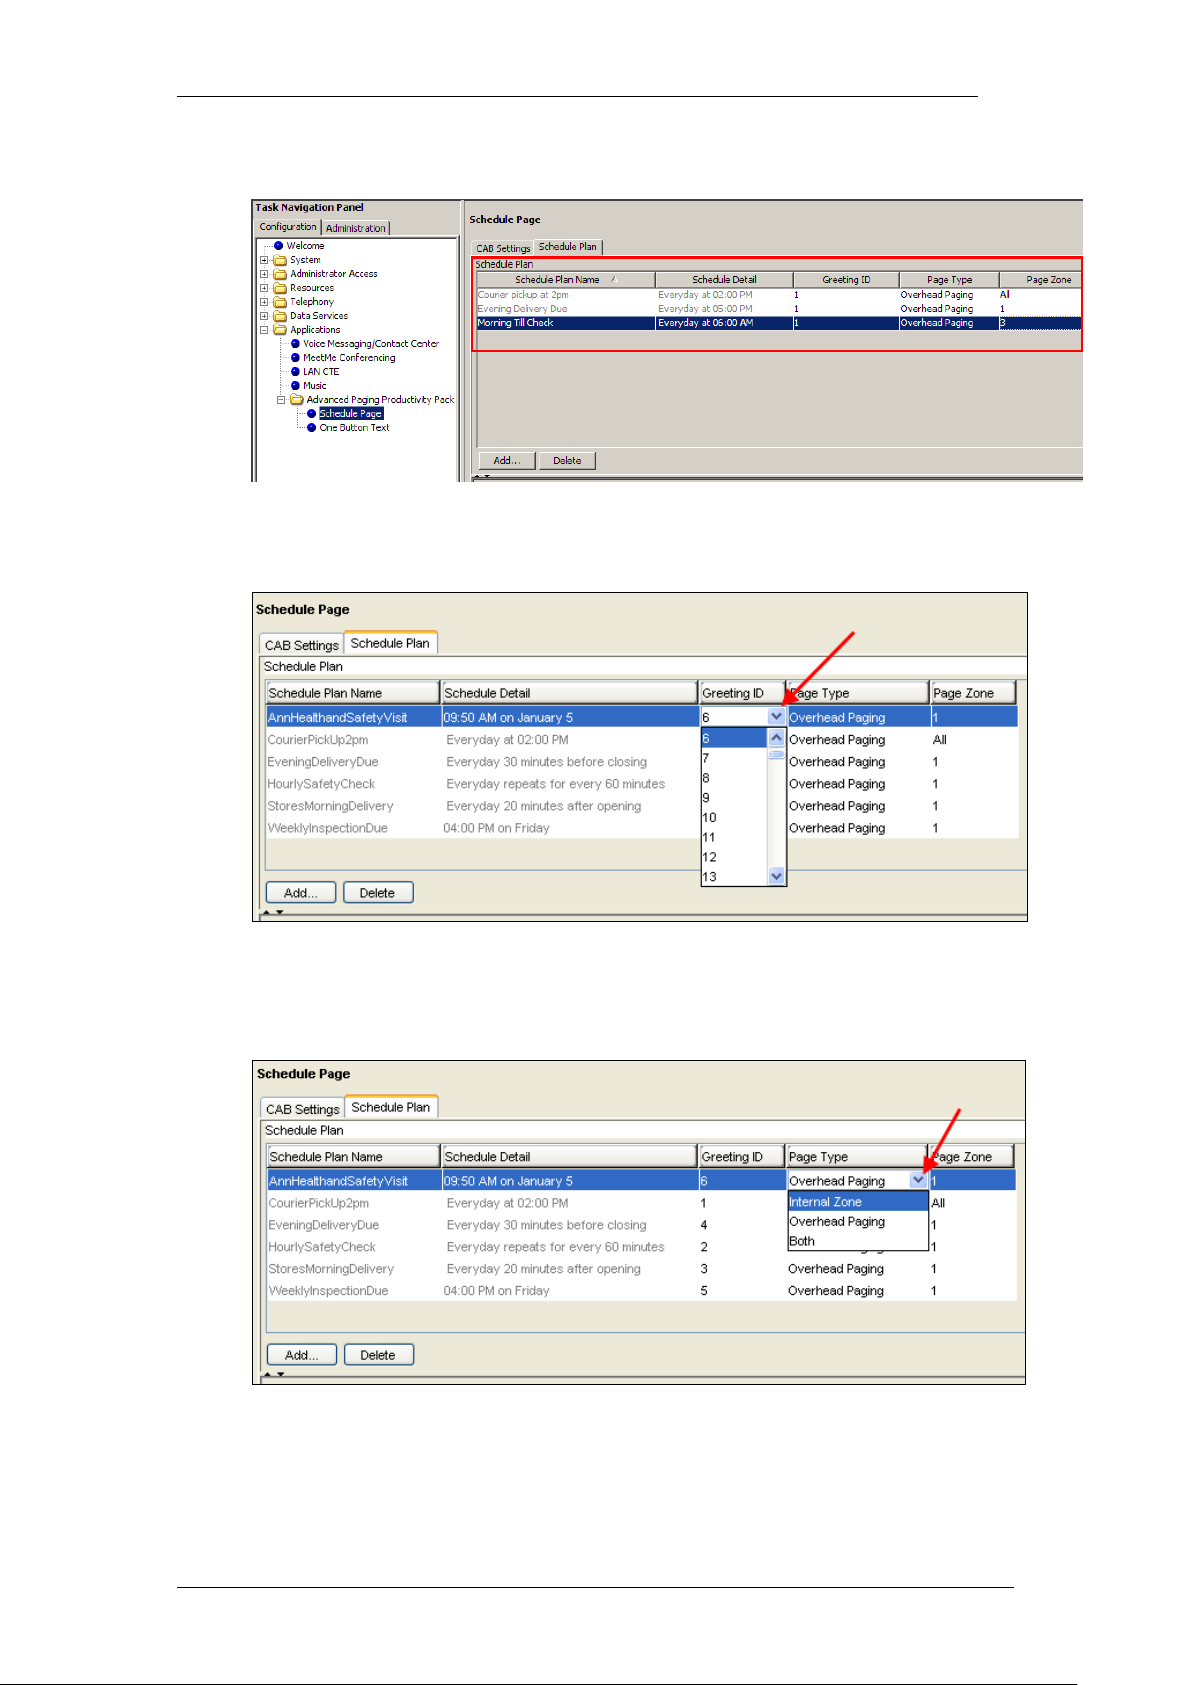
Task: Sort by Schedule Plan Name header beside the navigation panel
Action: pos(566,280)
